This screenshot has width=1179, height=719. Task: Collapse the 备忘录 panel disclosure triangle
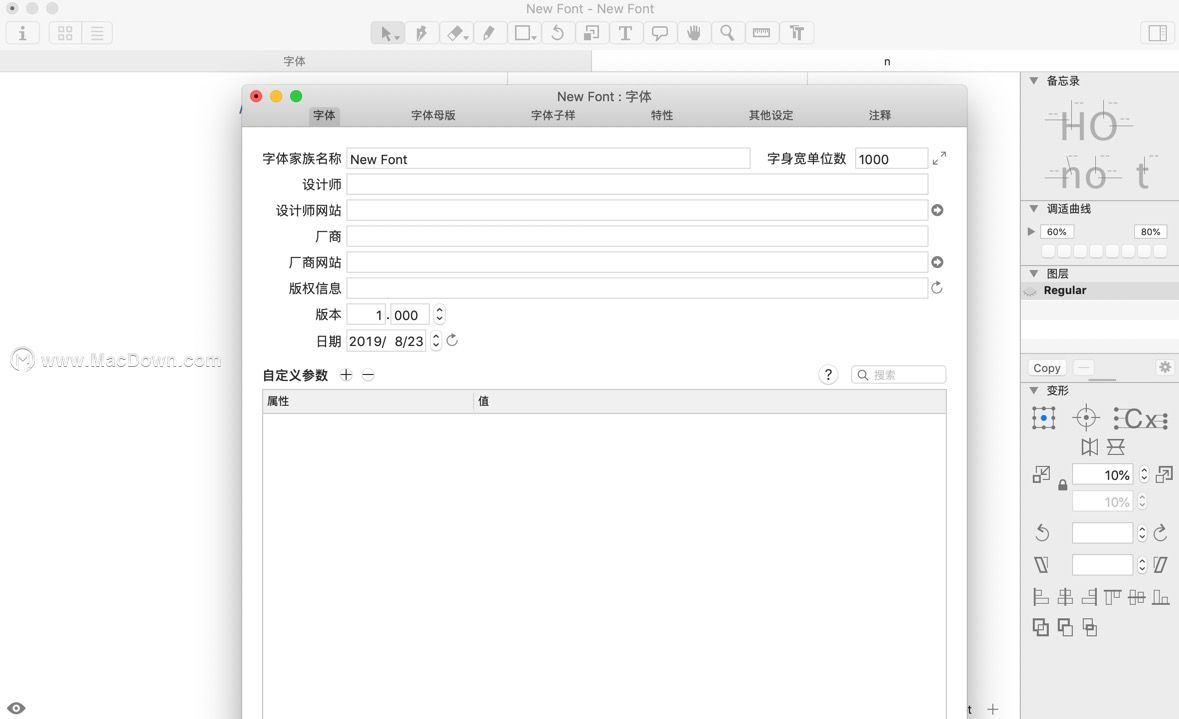tap(1032, 80)
